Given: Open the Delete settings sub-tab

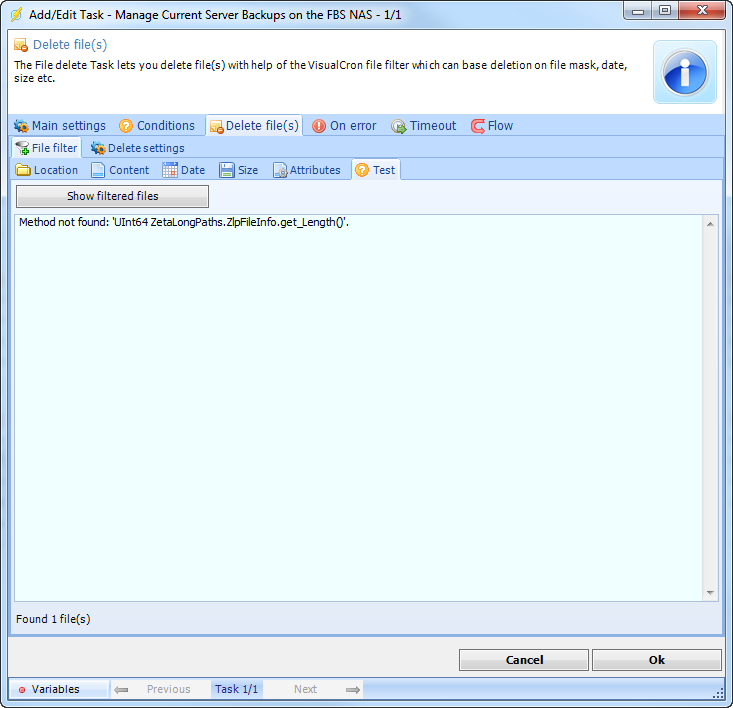Looking at the screenshot, I should point(137,148).
